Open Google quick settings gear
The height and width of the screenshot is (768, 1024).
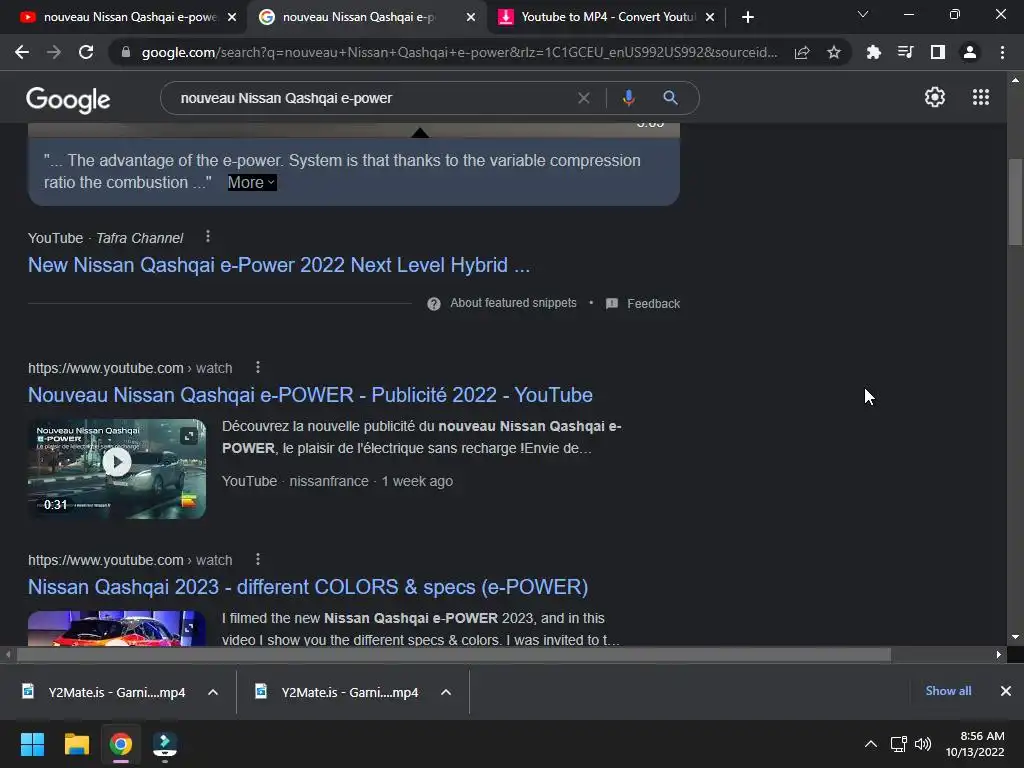pyautogui.click(x=935, y=97)
